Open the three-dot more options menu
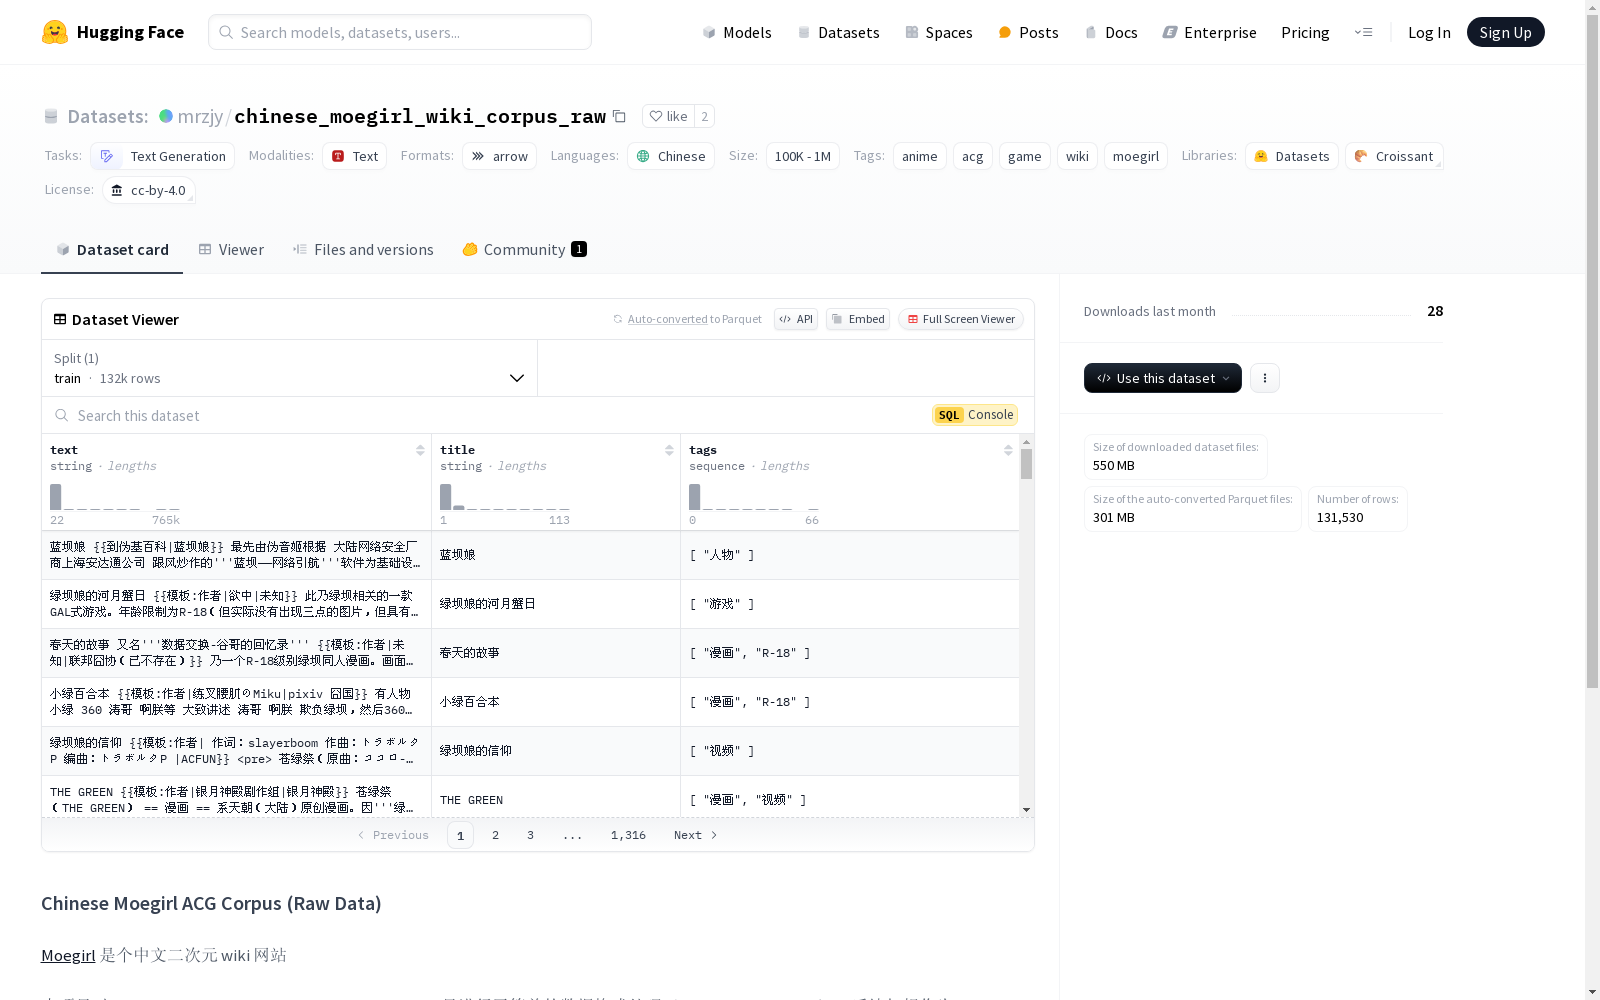 coord(1265,378)
